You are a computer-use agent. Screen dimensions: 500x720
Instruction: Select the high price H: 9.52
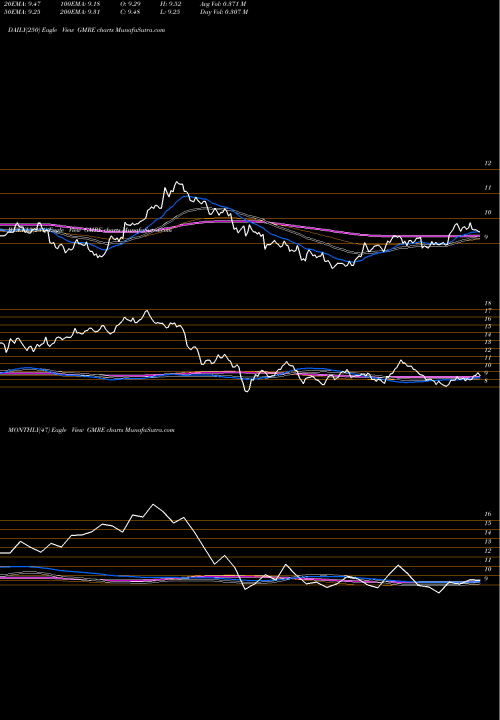click(170, 4)
